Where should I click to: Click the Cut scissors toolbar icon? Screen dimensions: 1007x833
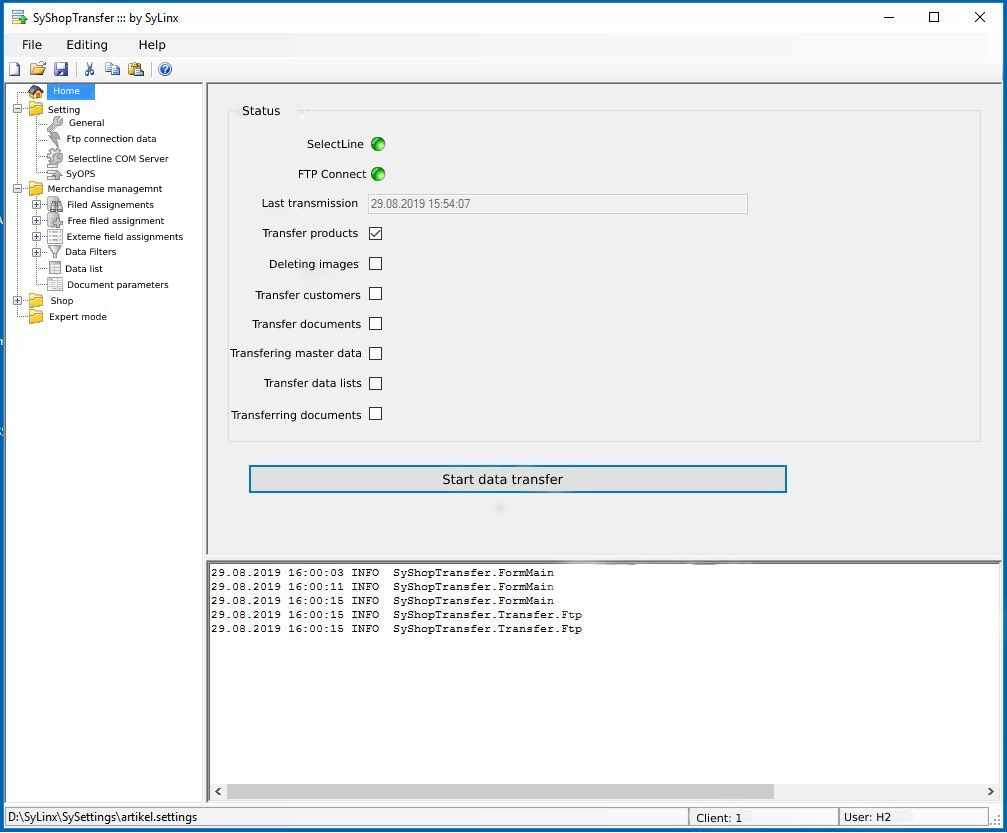(x=89, y=69)
